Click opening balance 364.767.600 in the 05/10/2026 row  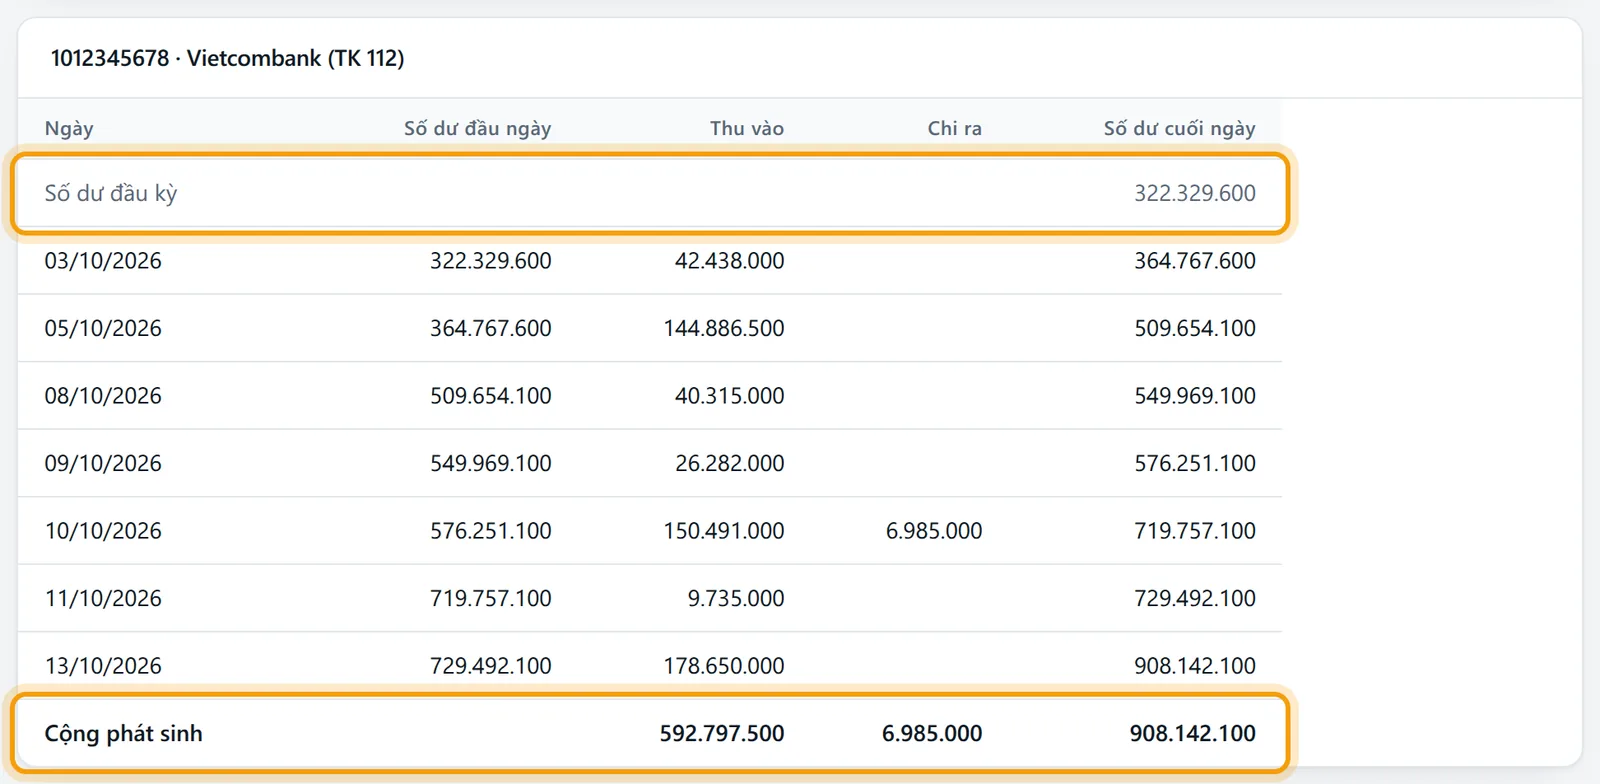coord(491,328)
